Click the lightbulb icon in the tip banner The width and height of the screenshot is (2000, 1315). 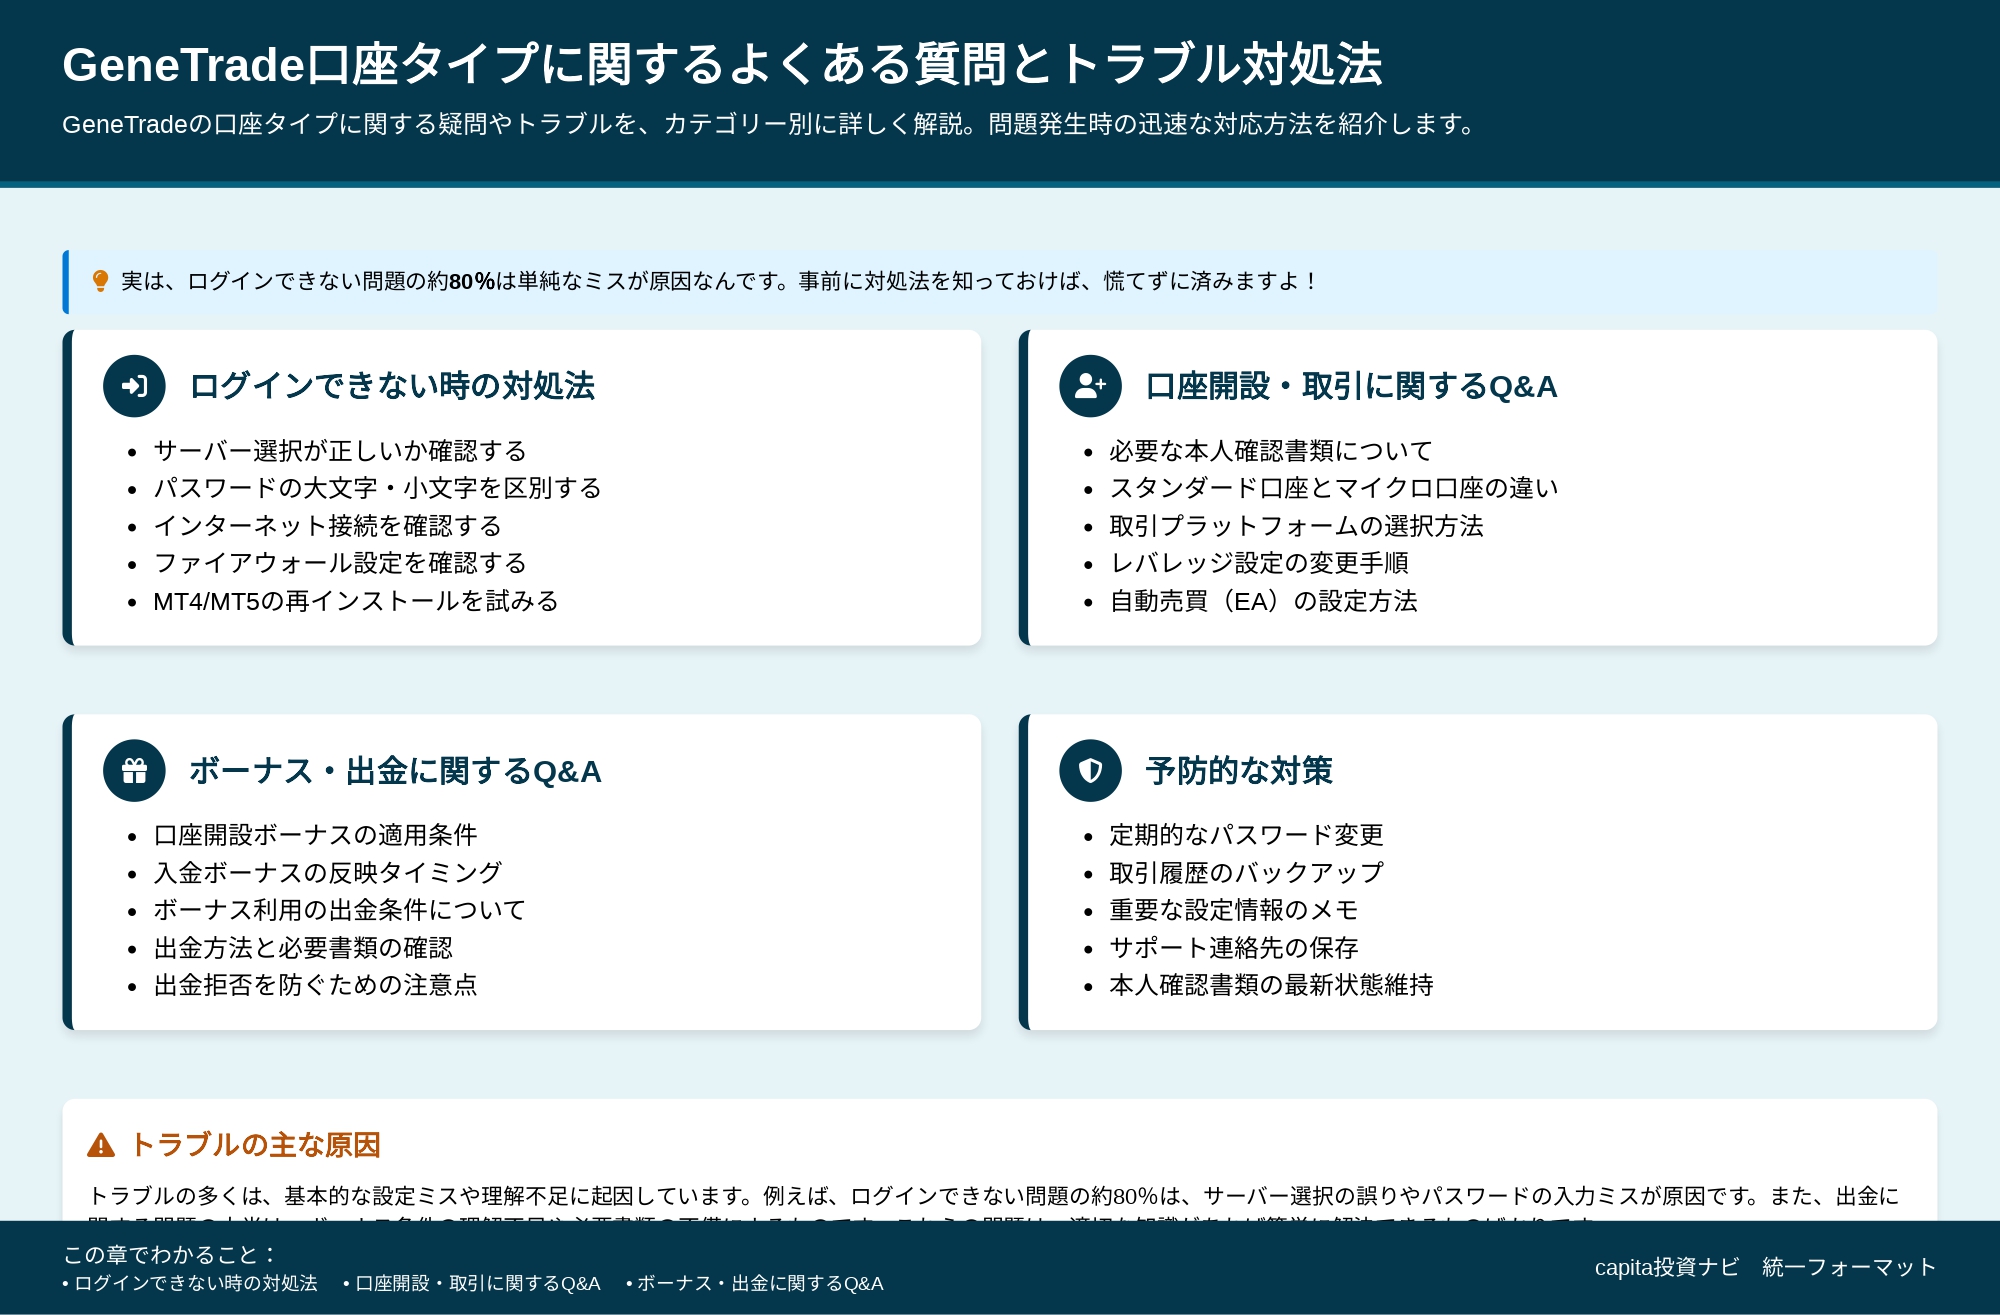coord(100,281)
